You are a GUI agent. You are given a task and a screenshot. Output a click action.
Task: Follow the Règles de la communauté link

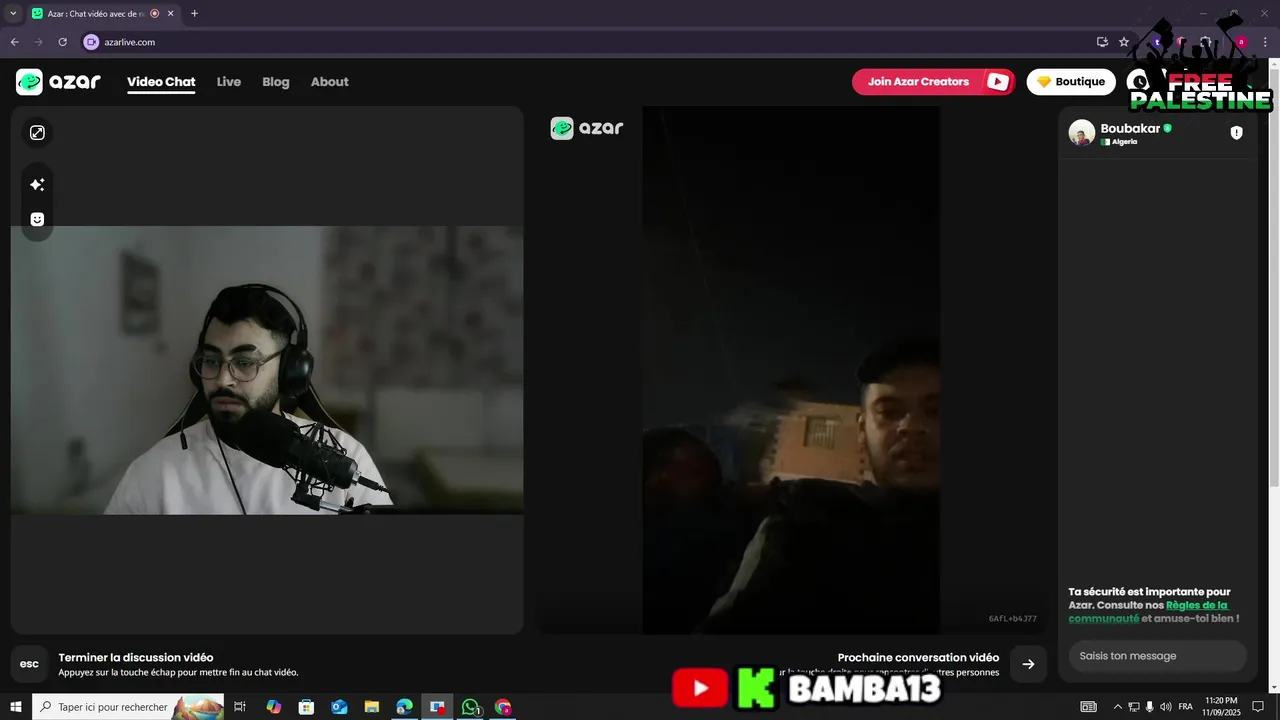click(x=1148, y=612)
